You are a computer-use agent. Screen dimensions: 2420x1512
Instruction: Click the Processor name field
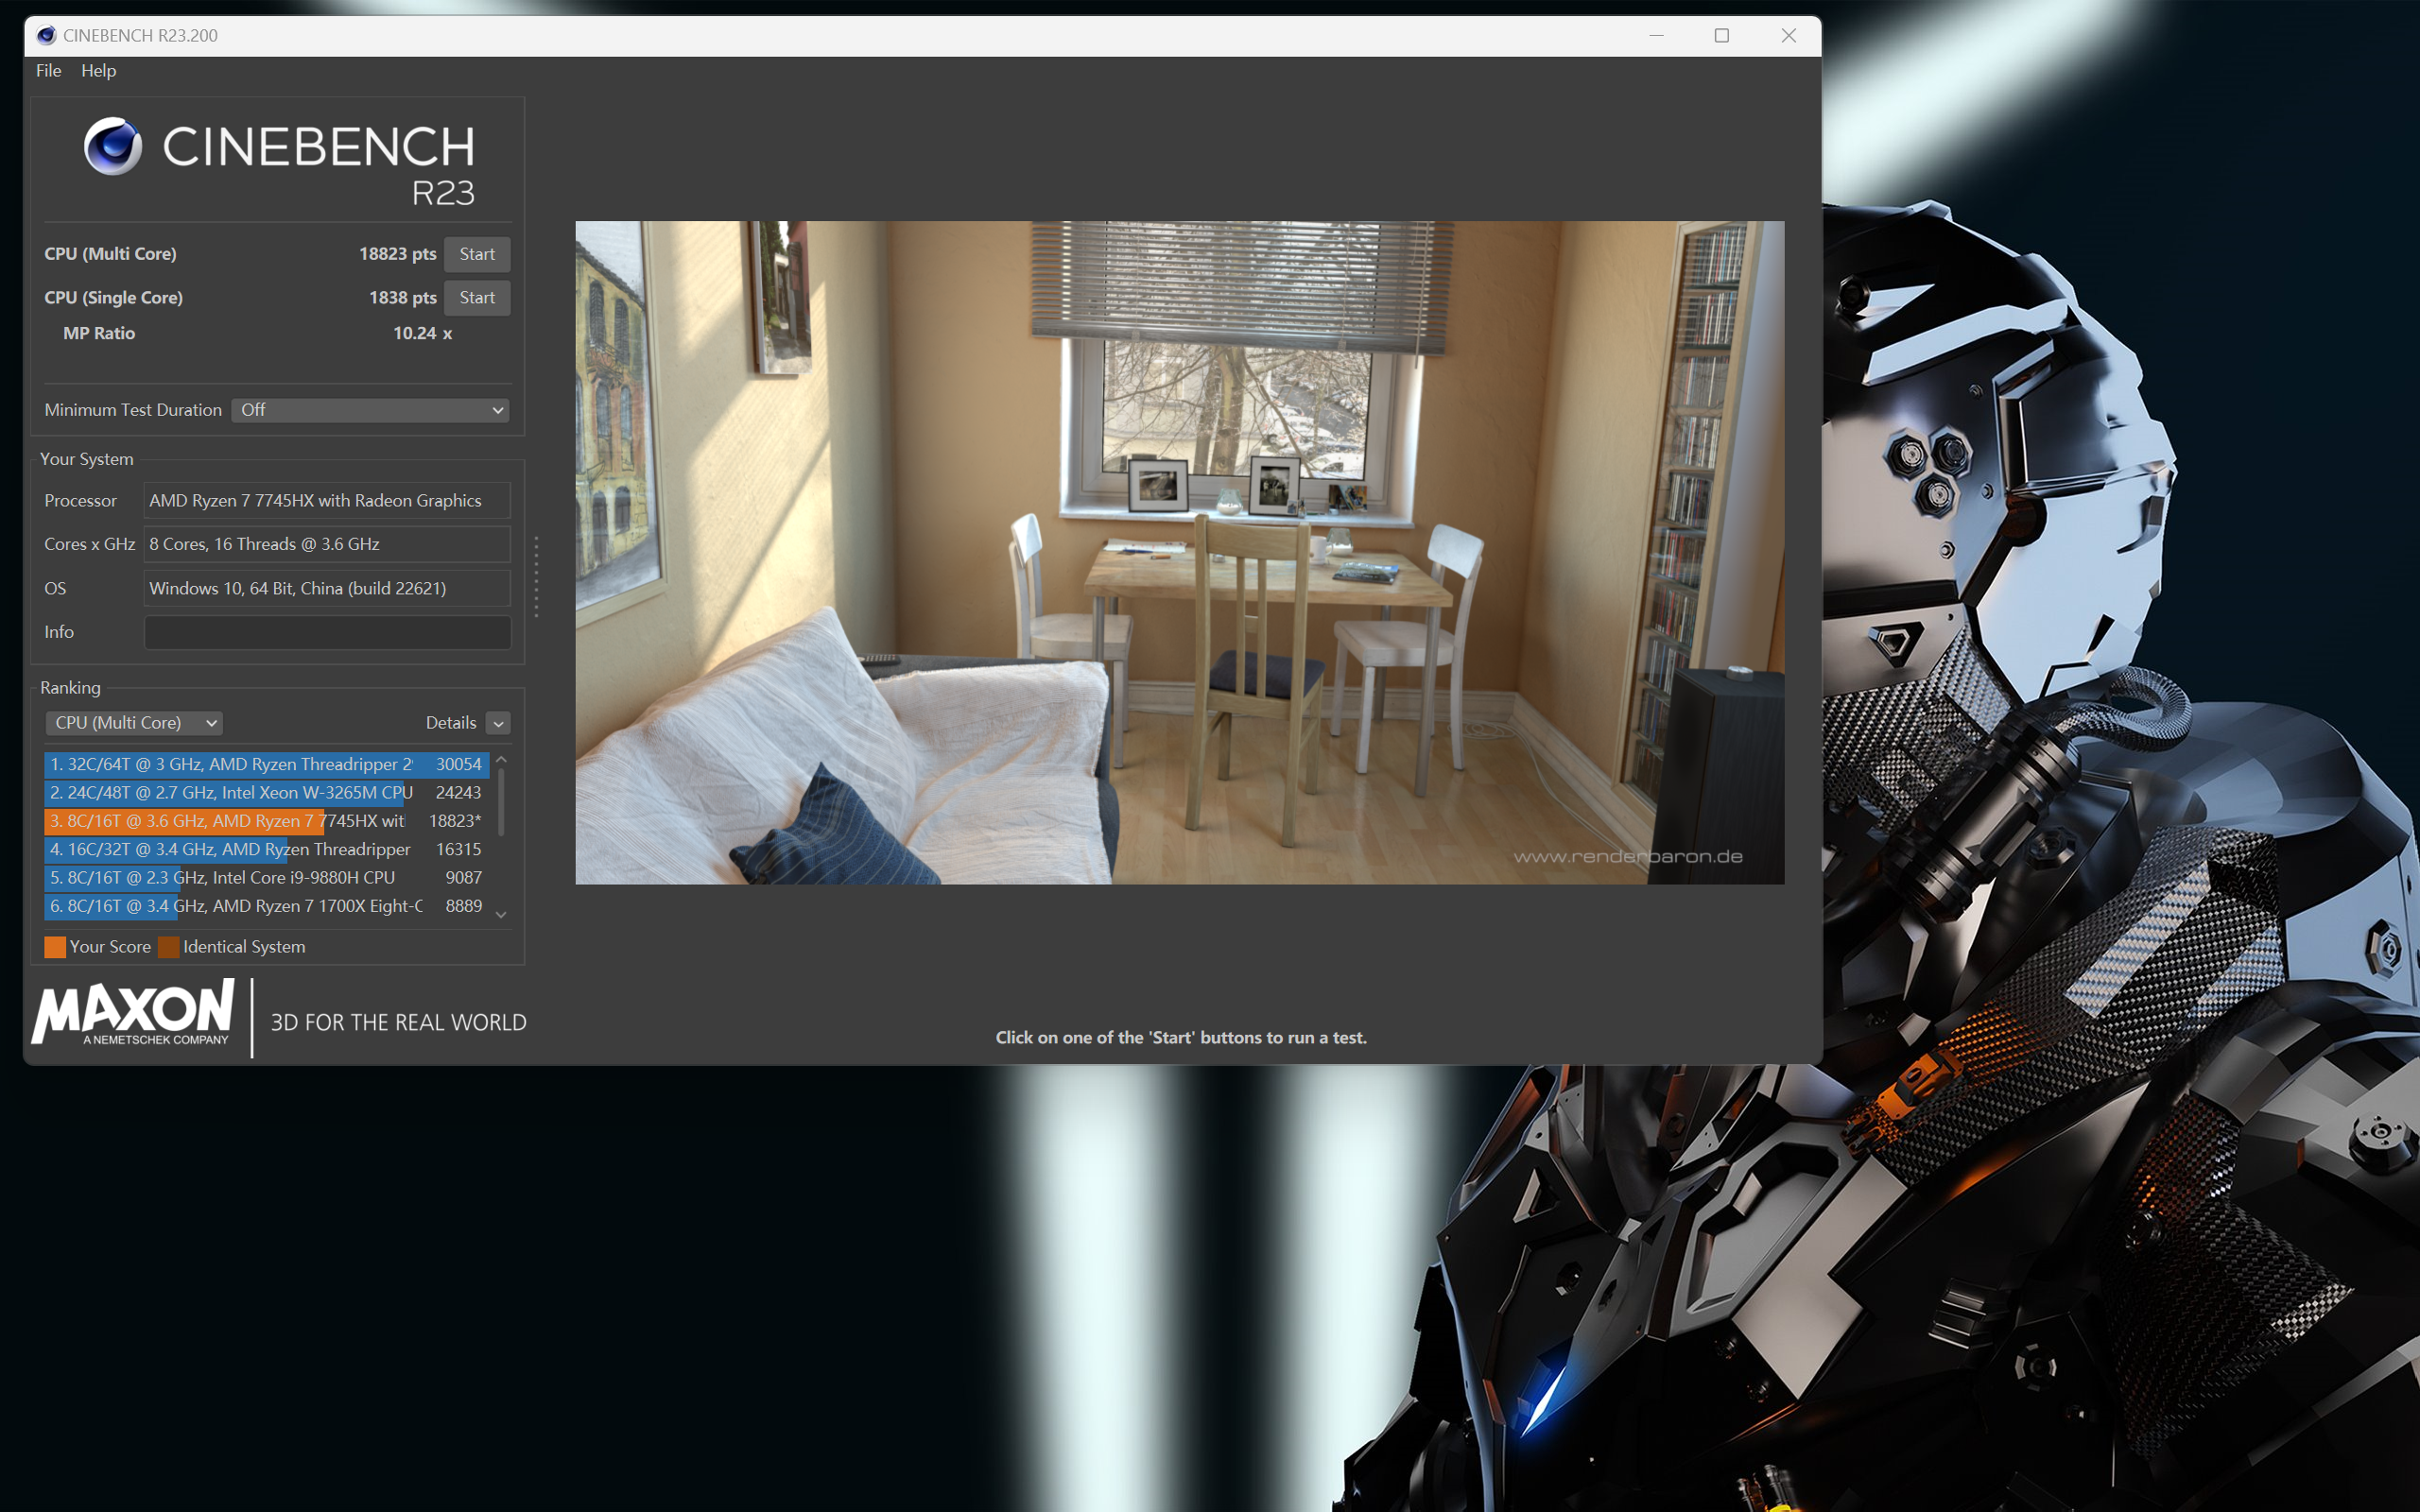point(327,501)
